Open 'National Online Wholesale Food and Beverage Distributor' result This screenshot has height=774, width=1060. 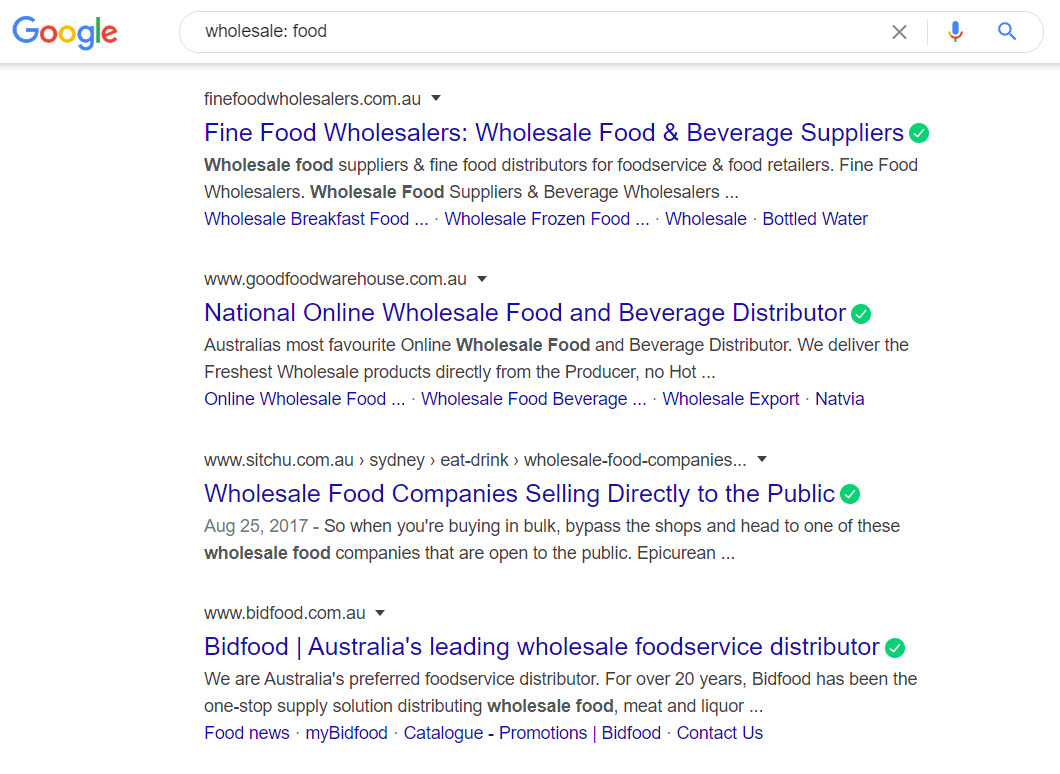coord(525,313)
